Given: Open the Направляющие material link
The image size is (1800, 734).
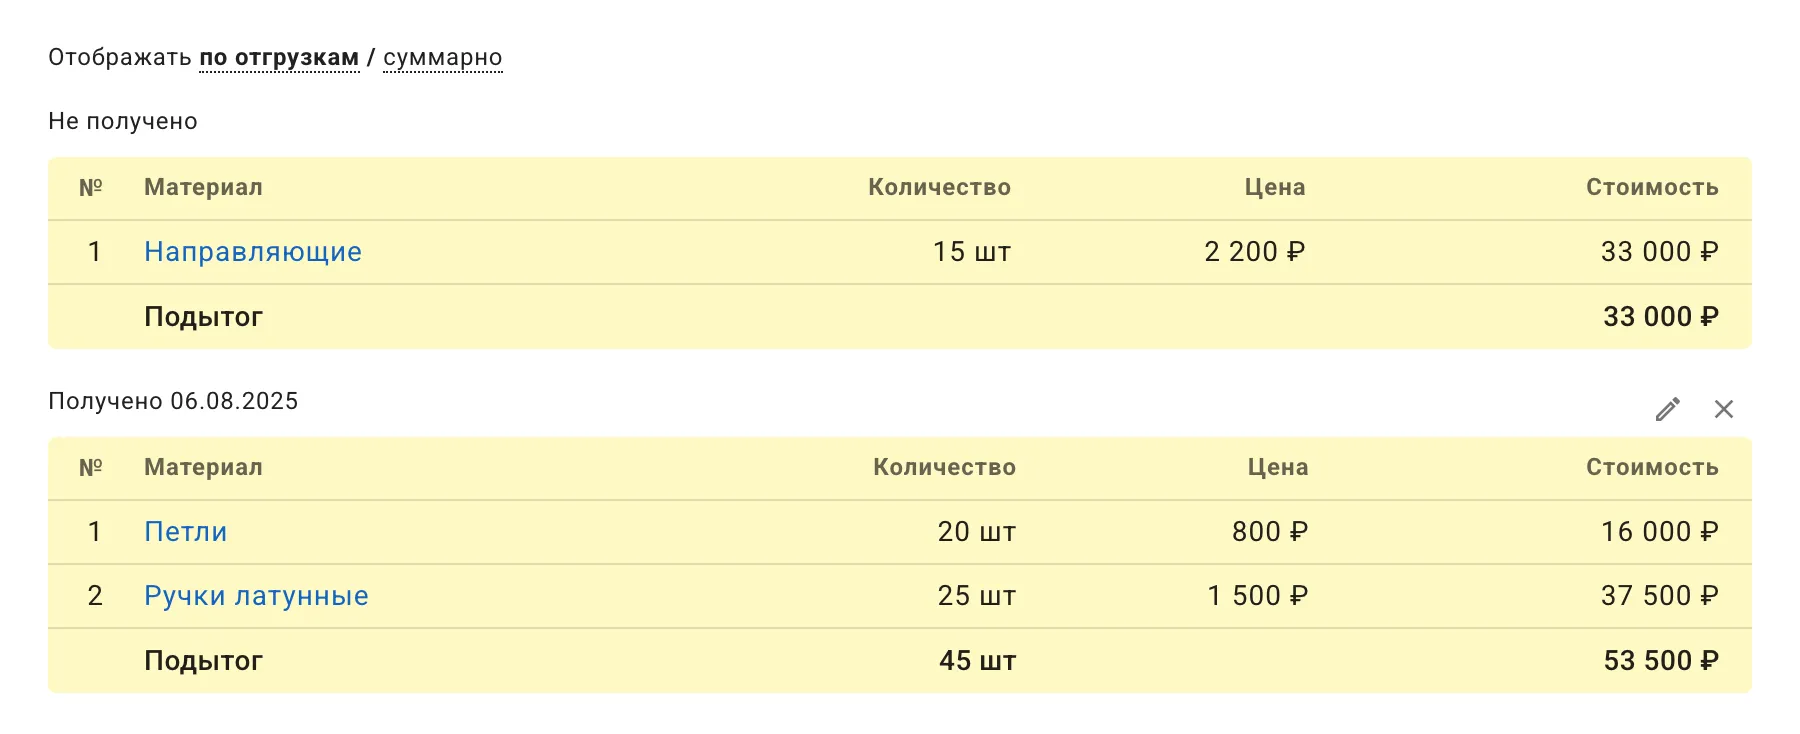Looking at the screenshot, I should pyautogui.click(x=253, y=252).
